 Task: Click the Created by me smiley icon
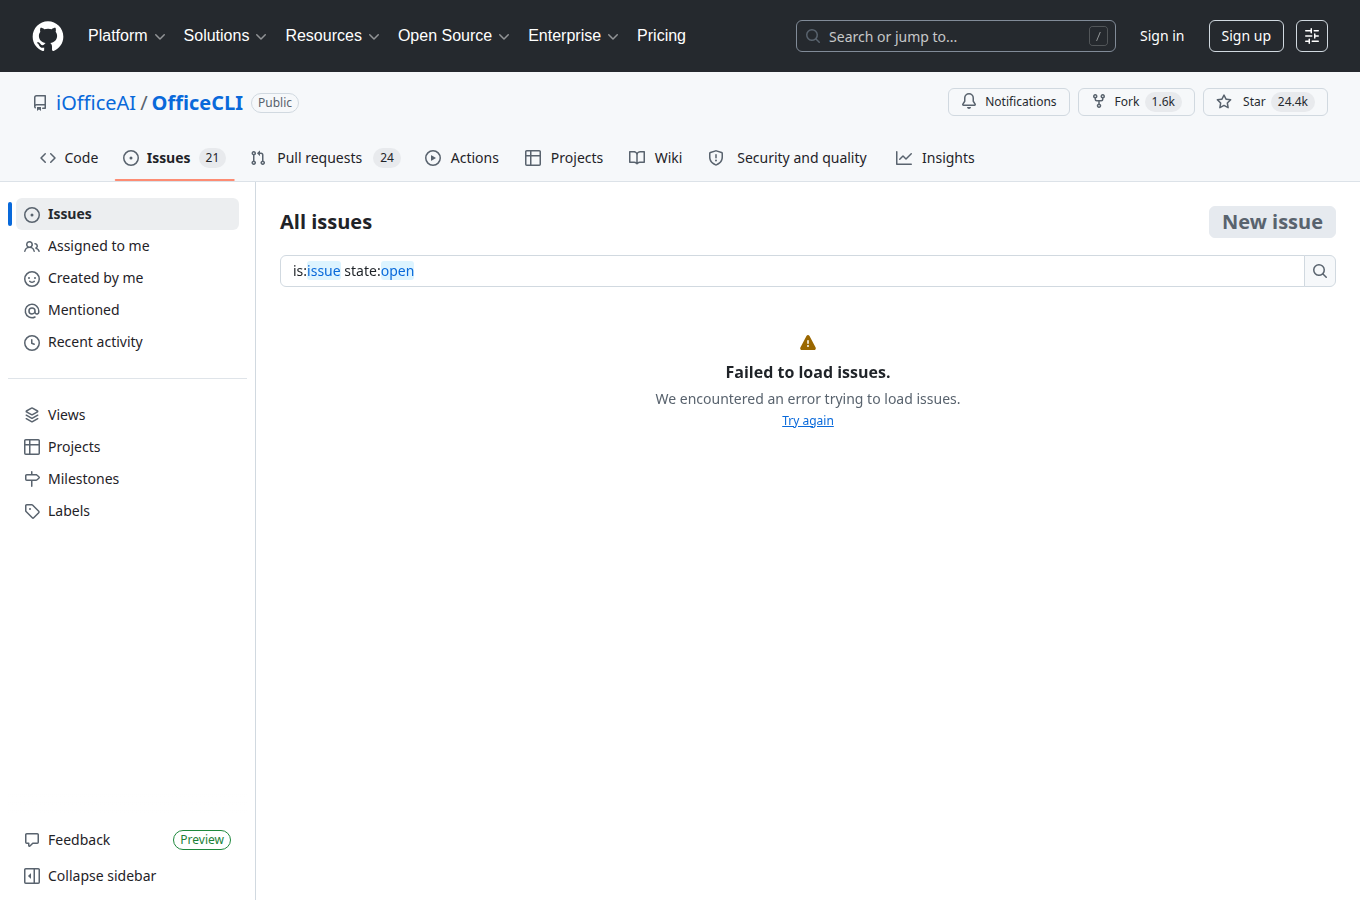coord(32,279)
